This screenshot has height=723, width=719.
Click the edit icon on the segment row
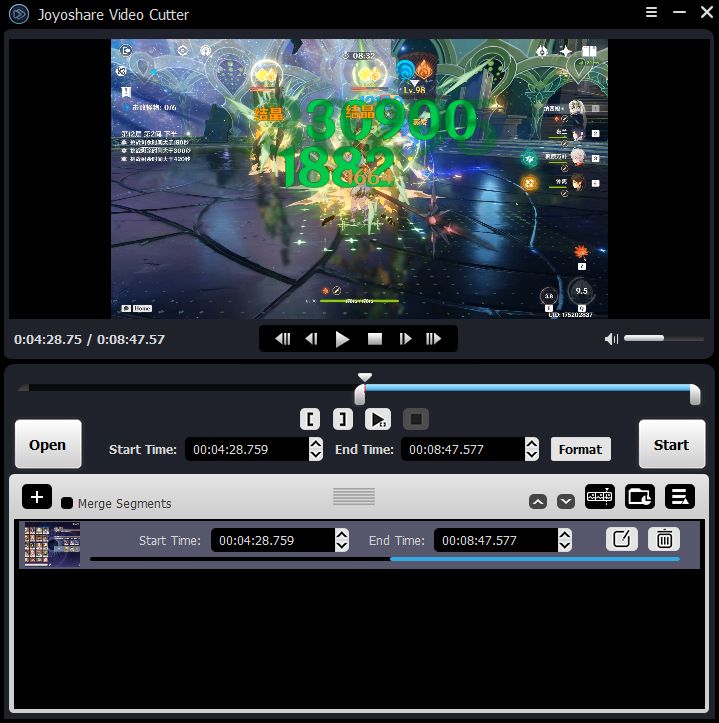click(x=621, y=540)
